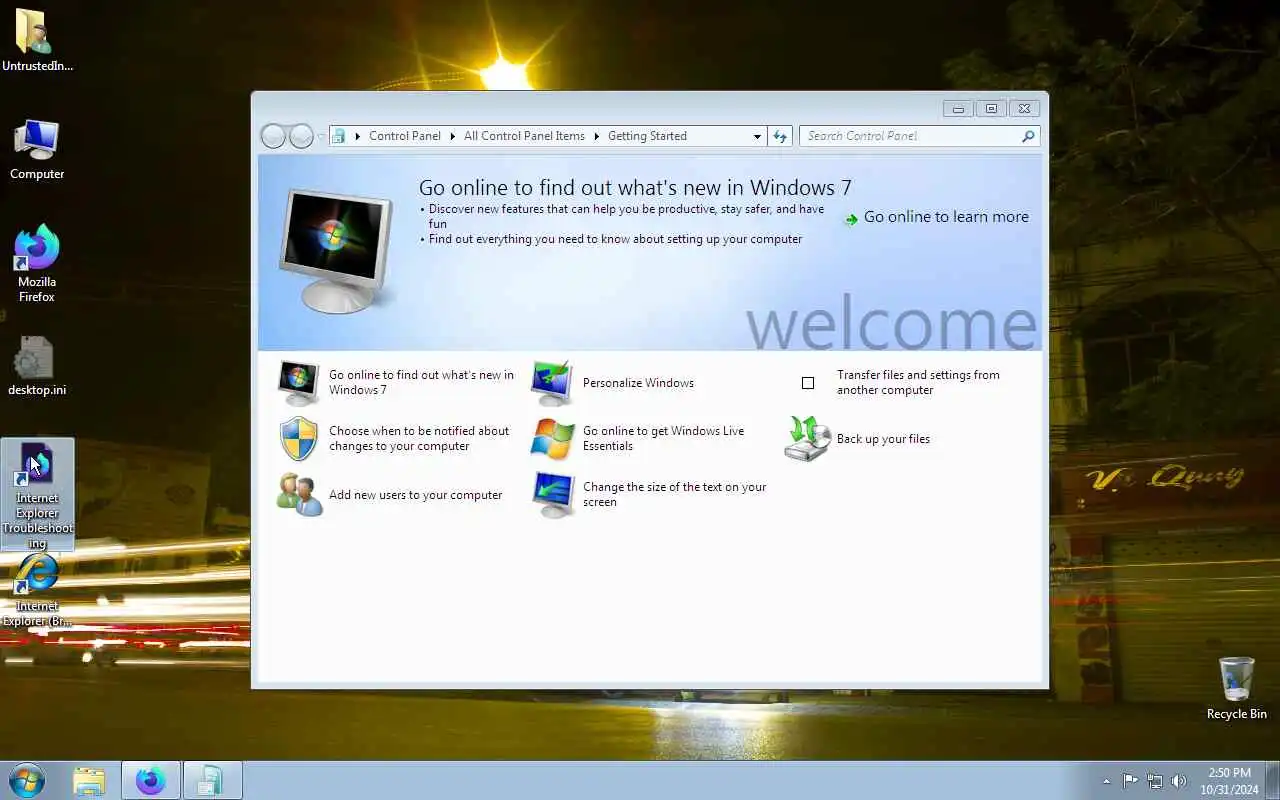The width and height of the screenshot is (1280, 800).
Task: Expand the root breadcrumb arrow before Control Panel
Action: pyautogui.click(x=357, y=136)
